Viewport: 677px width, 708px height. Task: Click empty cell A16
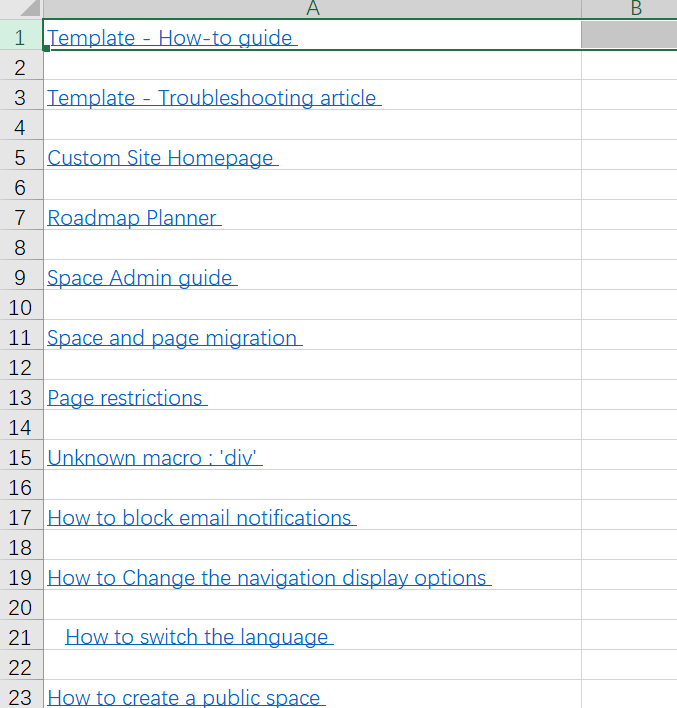(312, 484)
